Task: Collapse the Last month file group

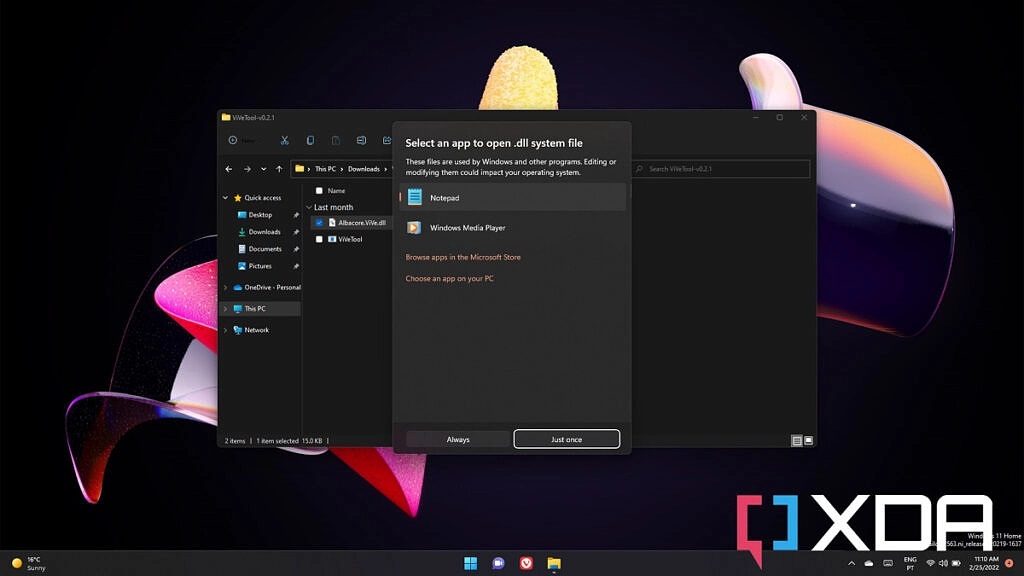Action: coord(308,207)
